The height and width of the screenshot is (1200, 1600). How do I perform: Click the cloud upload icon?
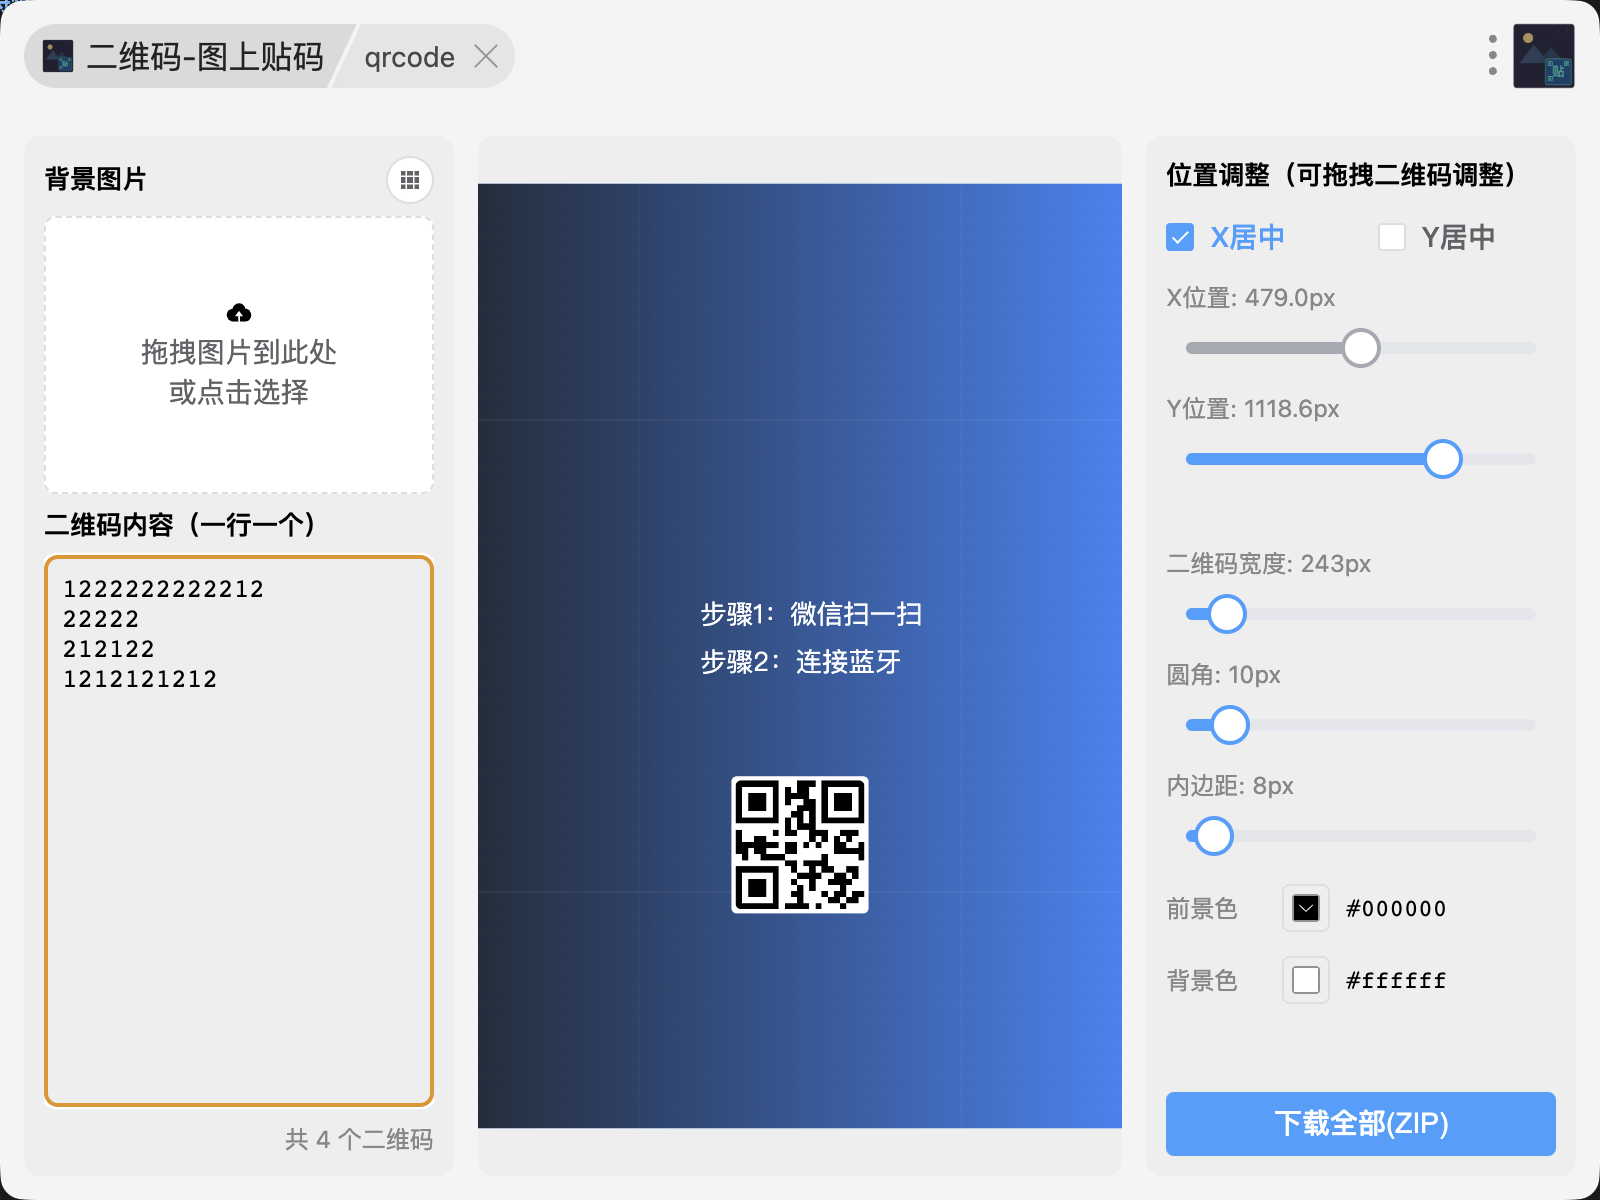point(239,313)
